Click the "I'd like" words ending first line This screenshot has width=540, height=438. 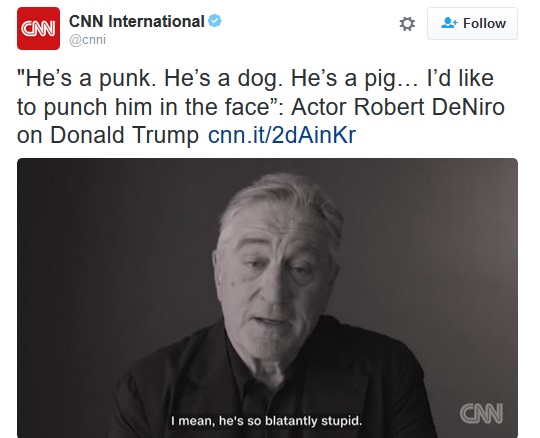click(460, 78)
